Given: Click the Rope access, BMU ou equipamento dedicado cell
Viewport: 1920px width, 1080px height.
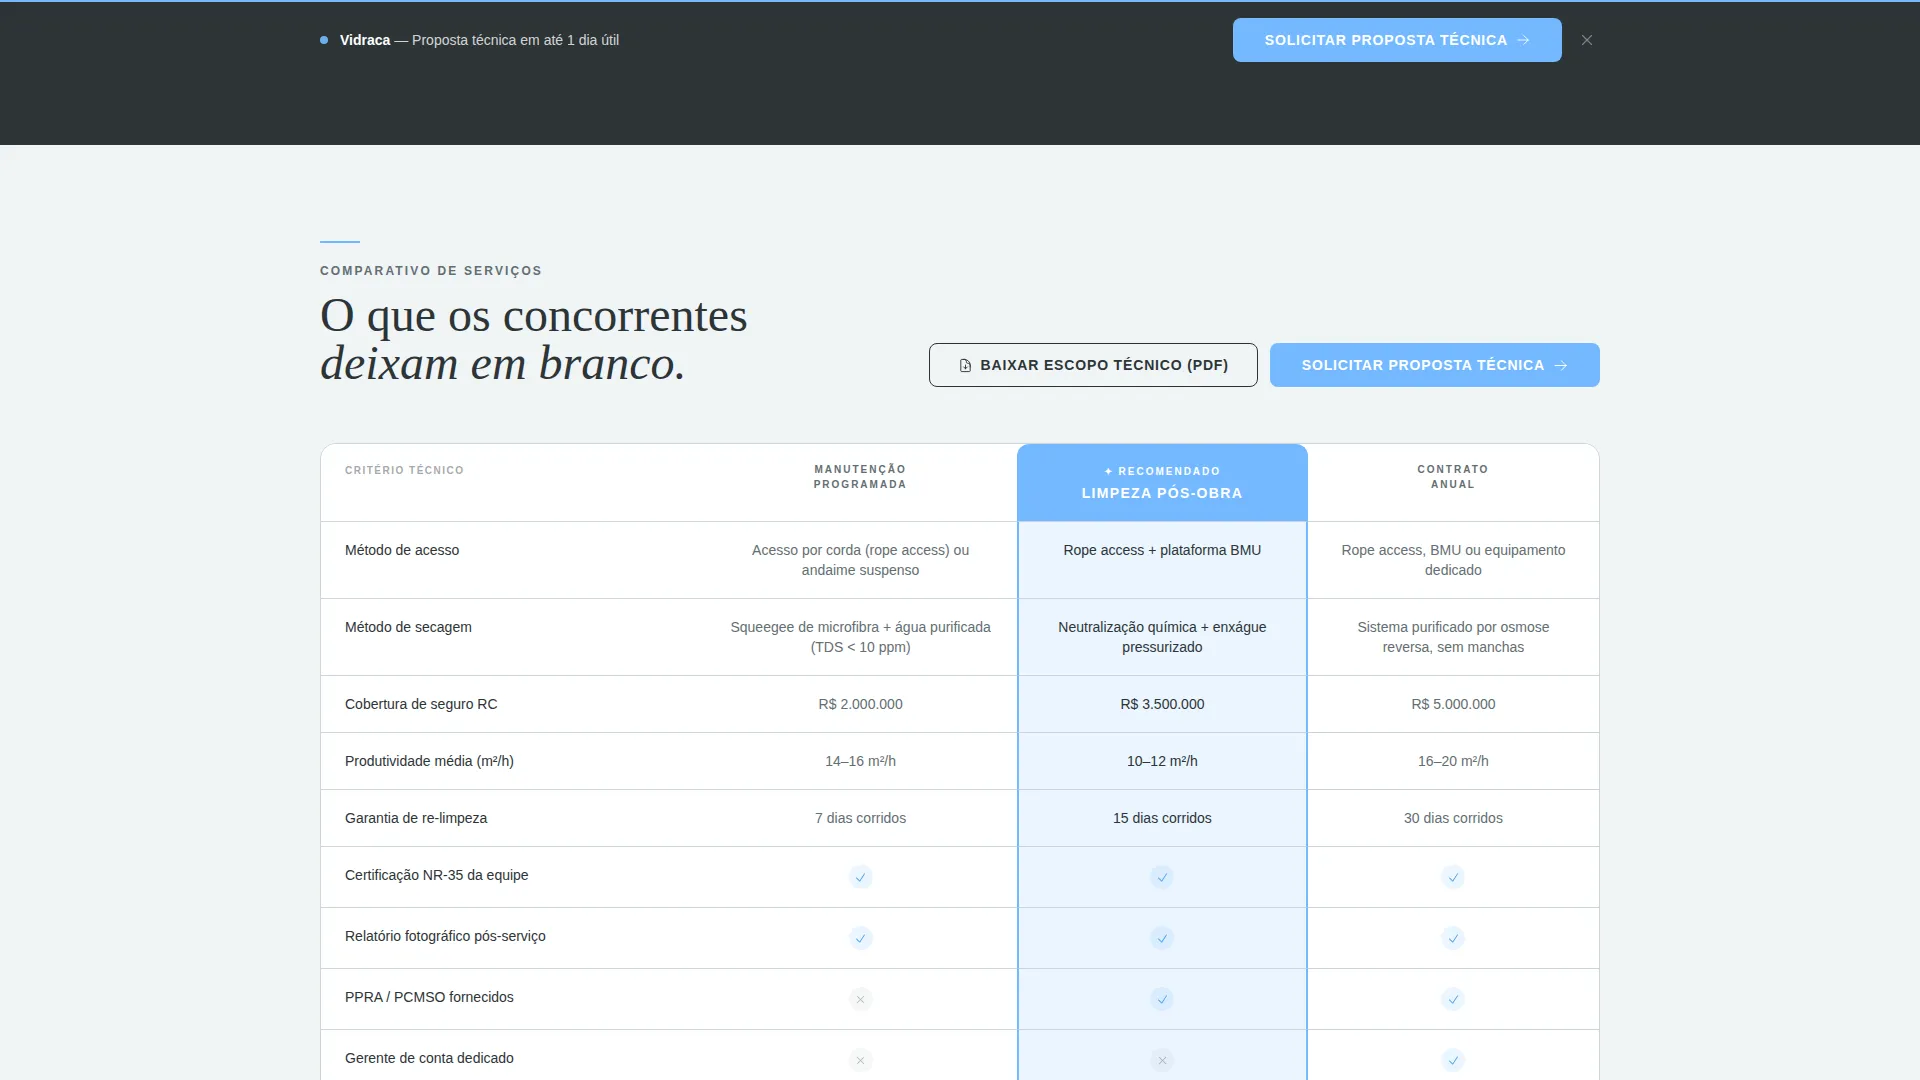Looking at the screenshot, I should [x=1453, y=560].
